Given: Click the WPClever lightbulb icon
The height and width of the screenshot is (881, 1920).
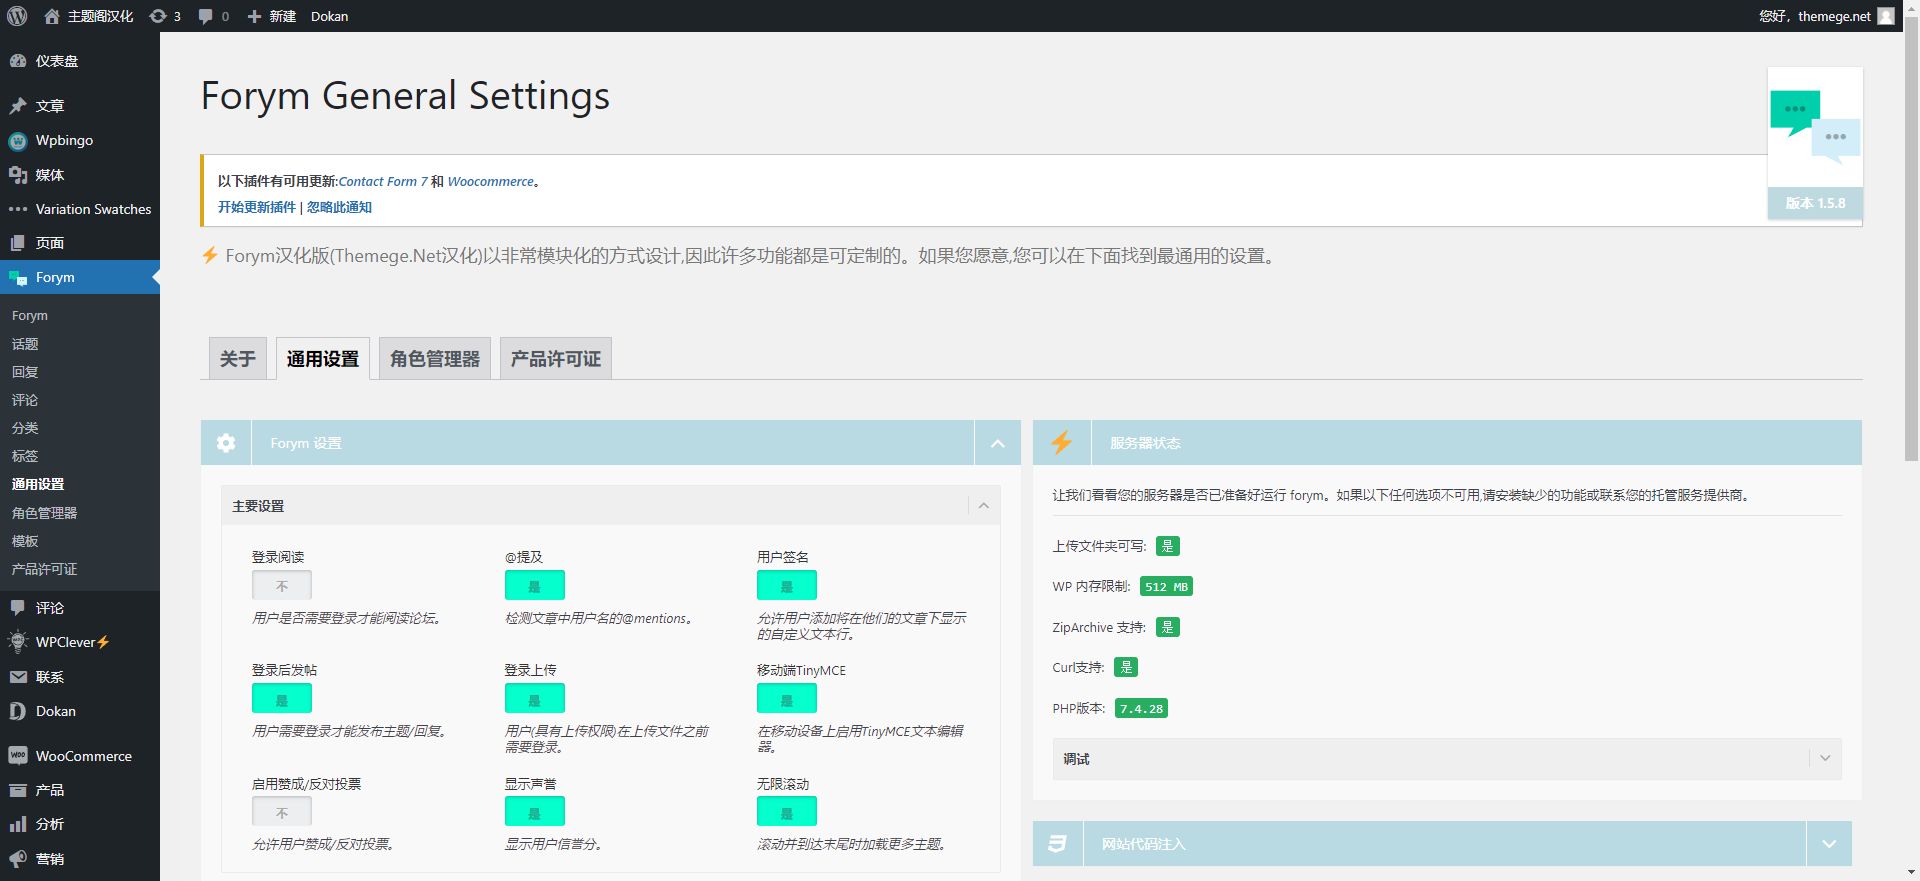Looking at the screenshot, I should point(18,642).
